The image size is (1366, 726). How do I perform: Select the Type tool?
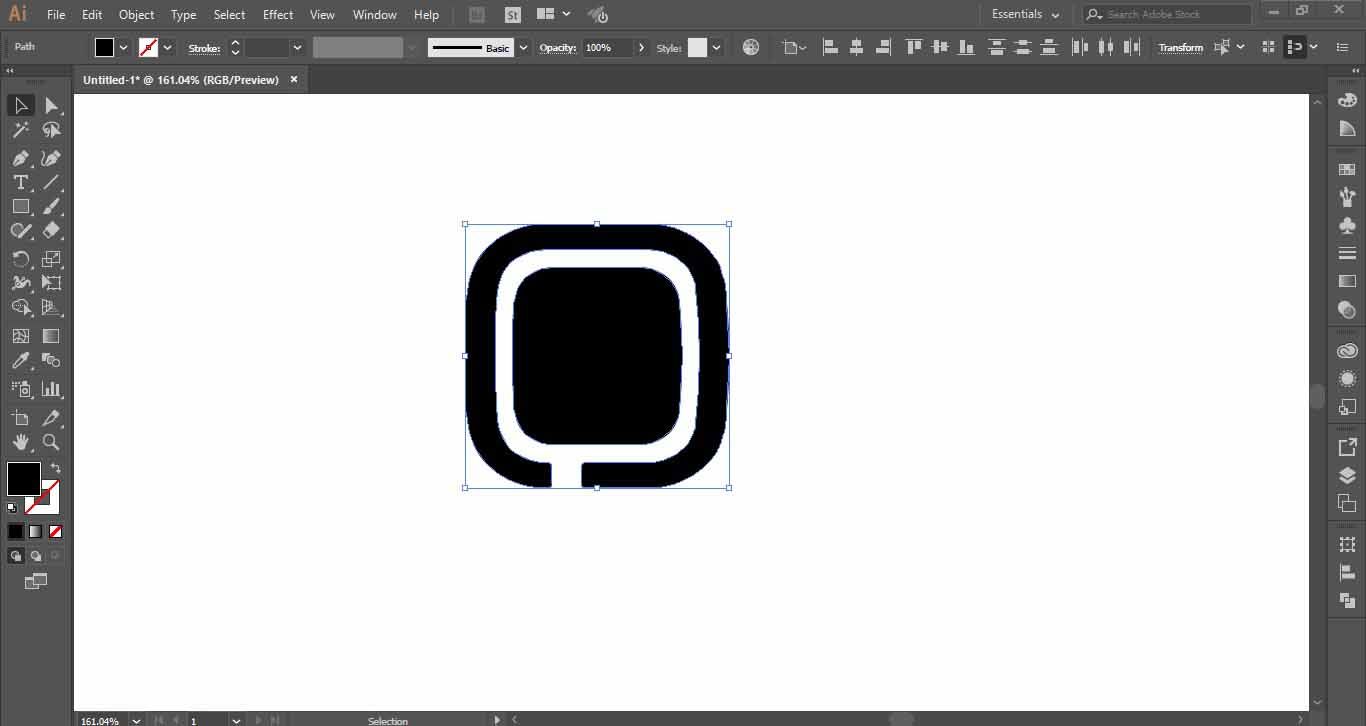20,182
